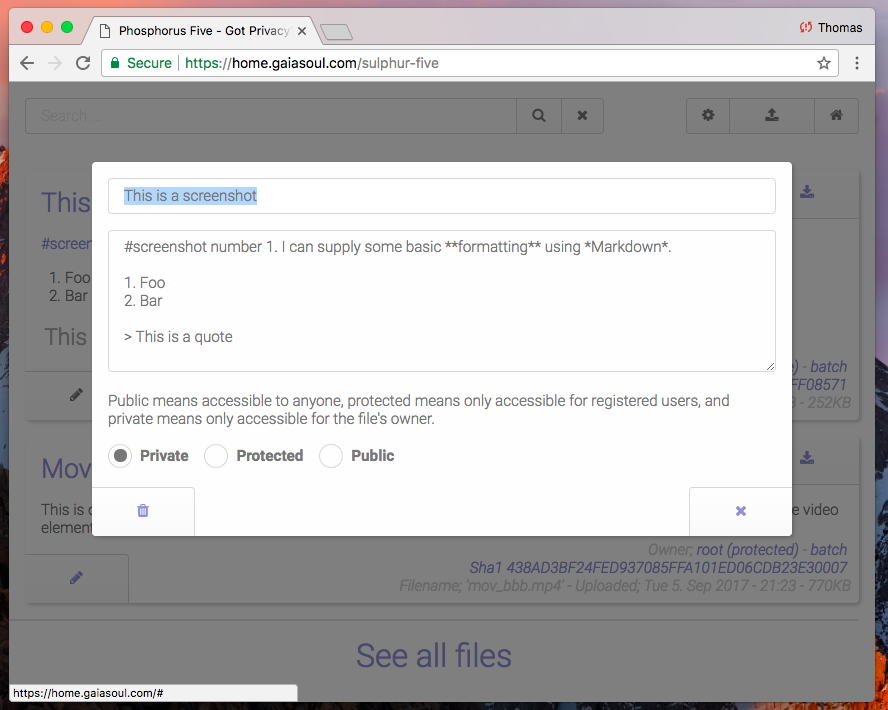Click the search magnifier icon
This screenshot has height=710, width=888.
pyautogui.click(x=539, y=116)
